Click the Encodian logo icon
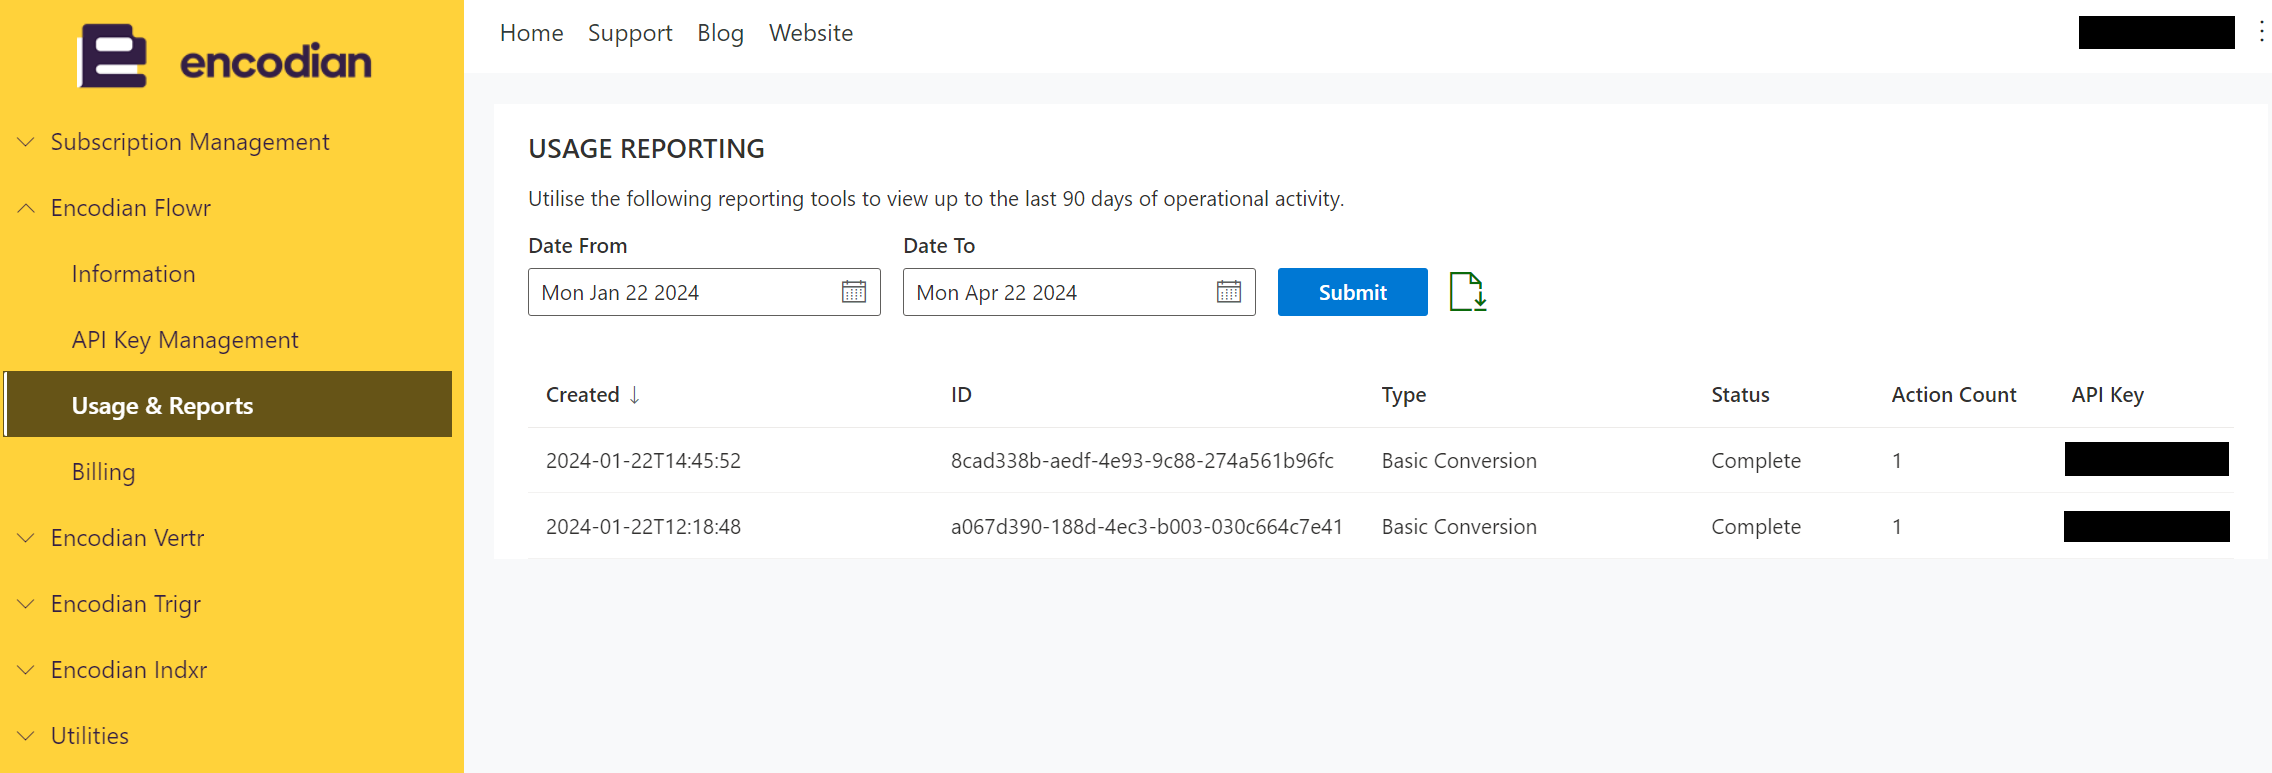 [113, 57]
